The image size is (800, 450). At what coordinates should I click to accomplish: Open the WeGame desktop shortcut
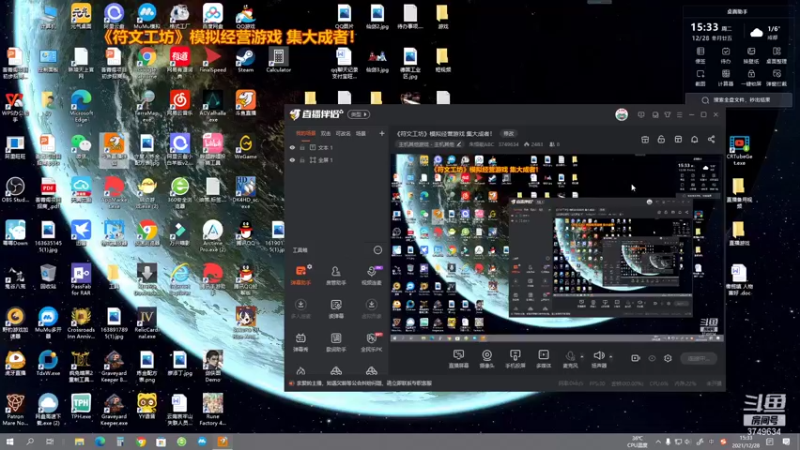pos(245,147)
